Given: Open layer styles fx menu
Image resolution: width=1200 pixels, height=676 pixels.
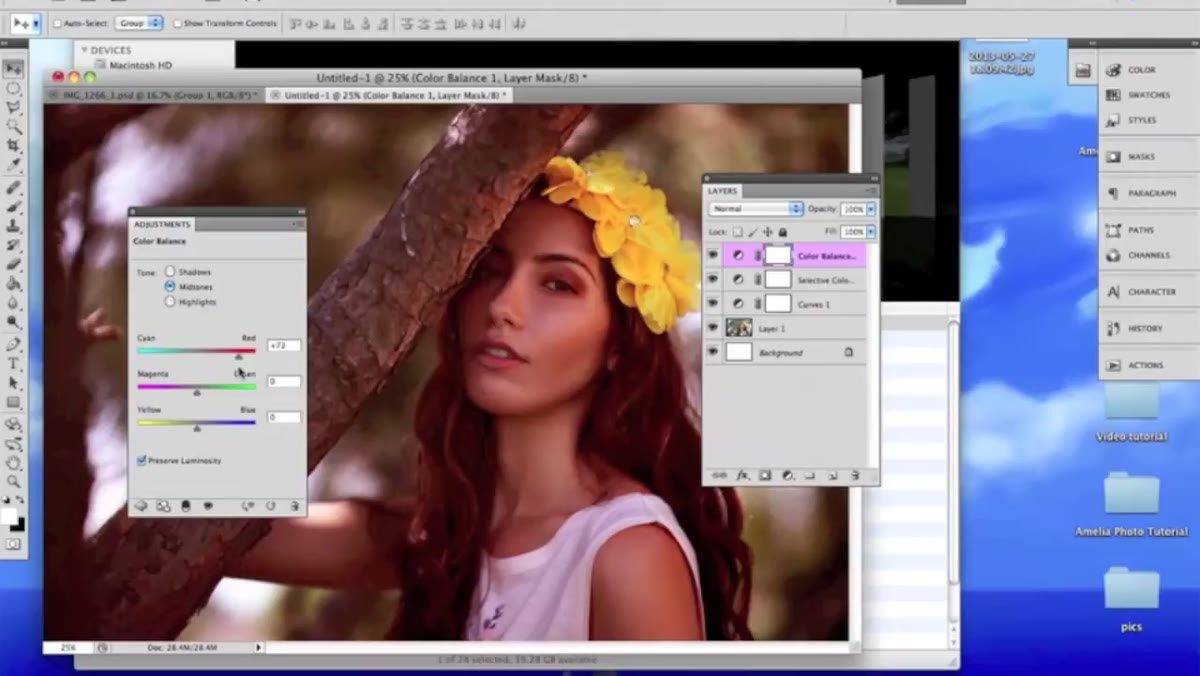Looking at the screenshot, I should coord(743,476).
